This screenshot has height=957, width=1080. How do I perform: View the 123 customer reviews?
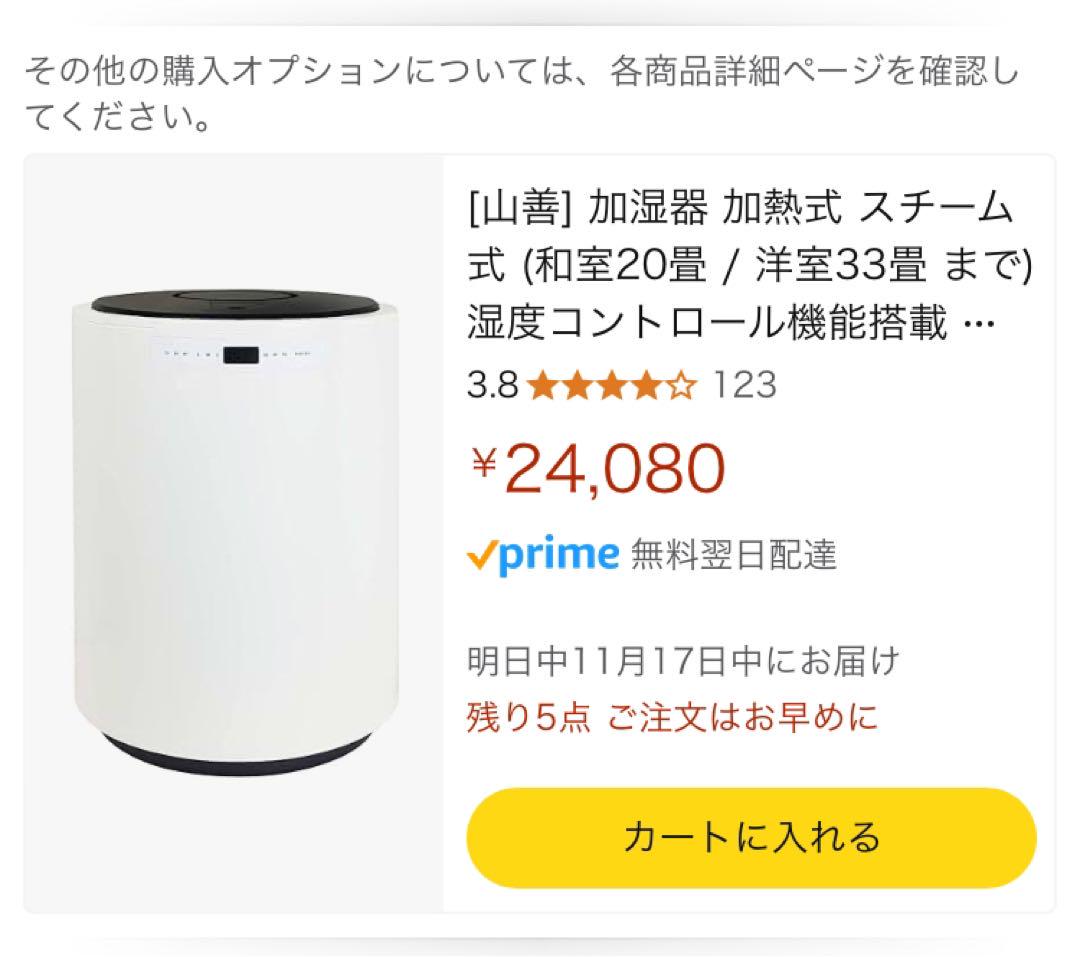coord(745,384)
